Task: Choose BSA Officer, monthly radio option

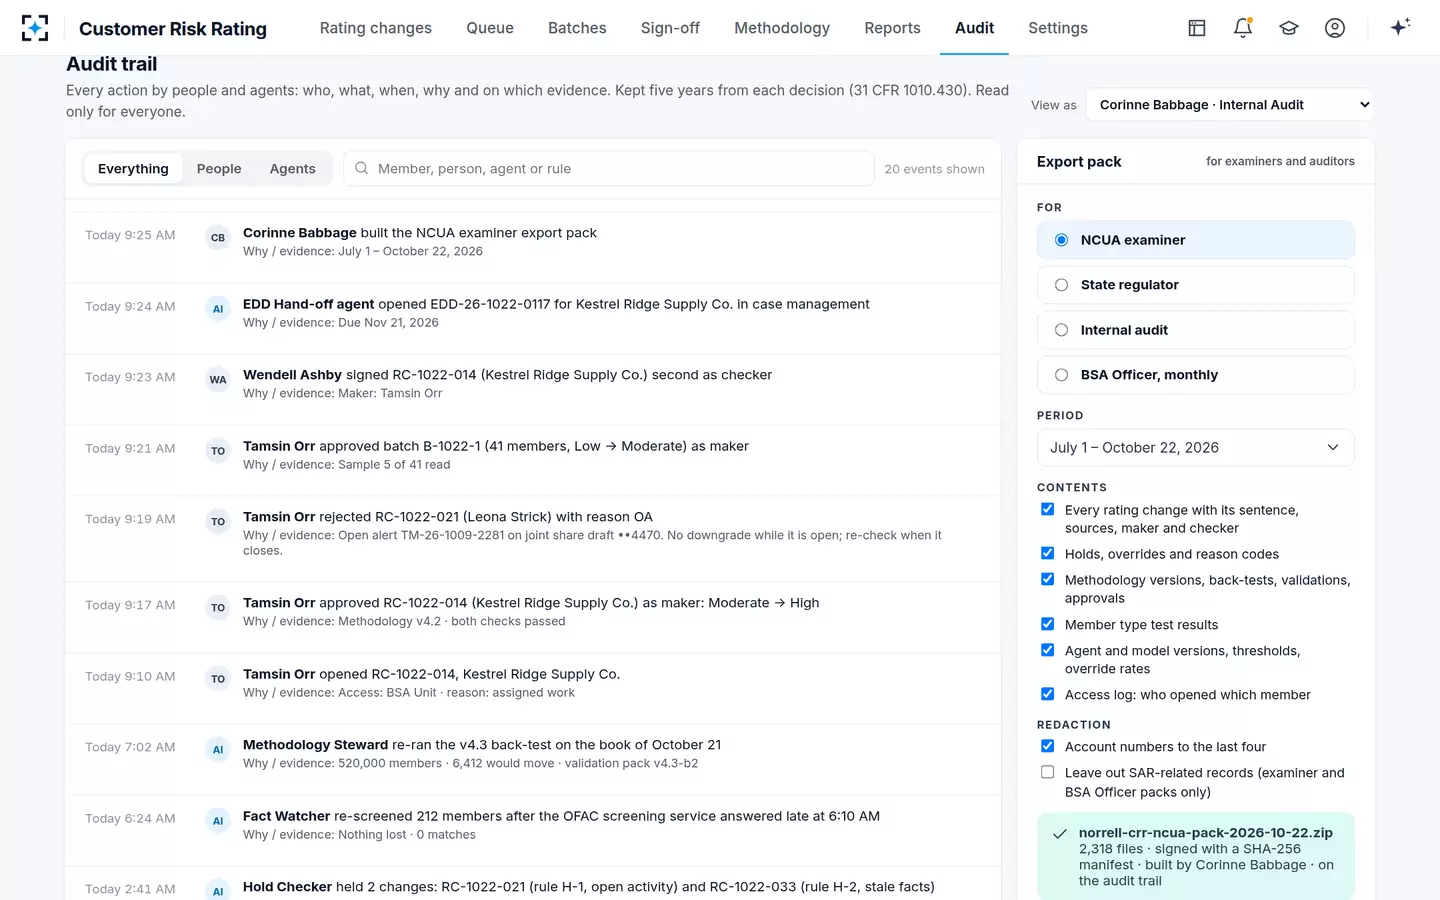Action: point(1196,375)
